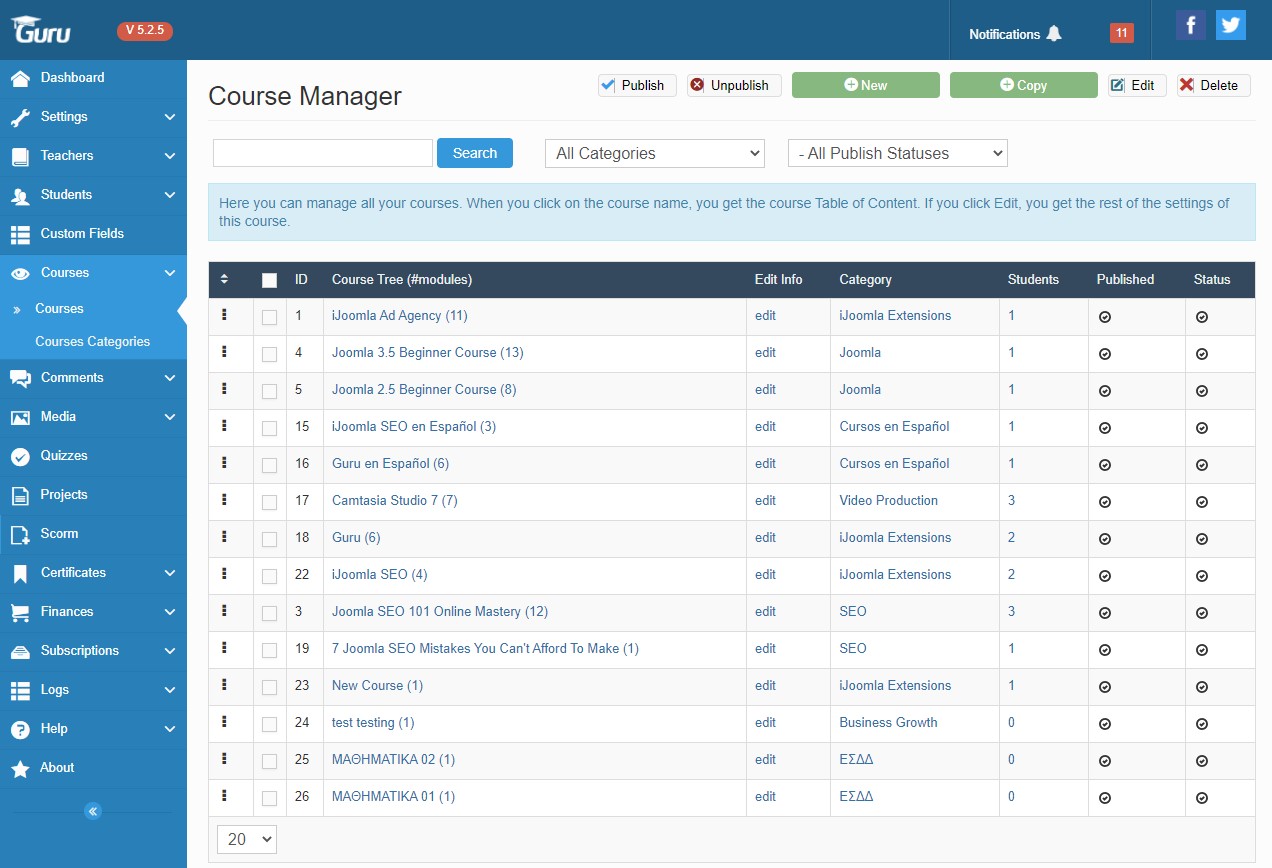The height and width of the screenshot is (868, 1272).
Task: Click the sort order arrows in table header
Action: point(224,279)
